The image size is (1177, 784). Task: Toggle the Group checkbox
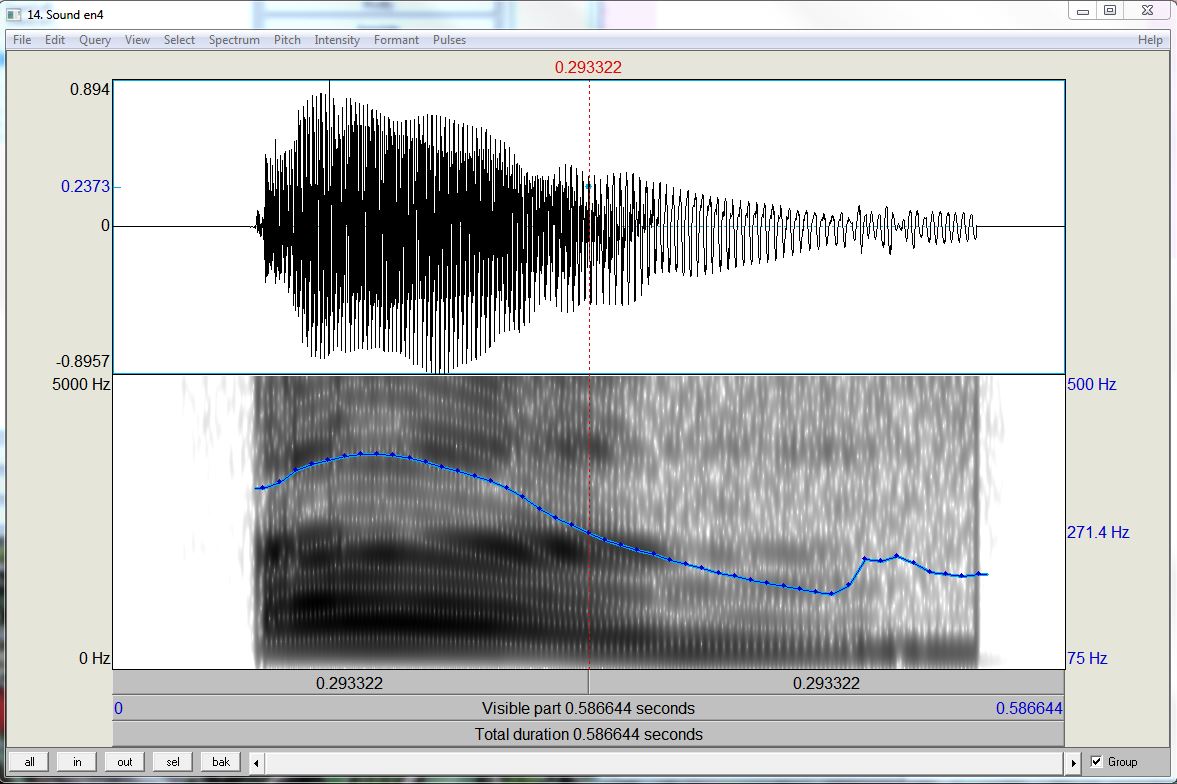click(x=1096, y=761)
